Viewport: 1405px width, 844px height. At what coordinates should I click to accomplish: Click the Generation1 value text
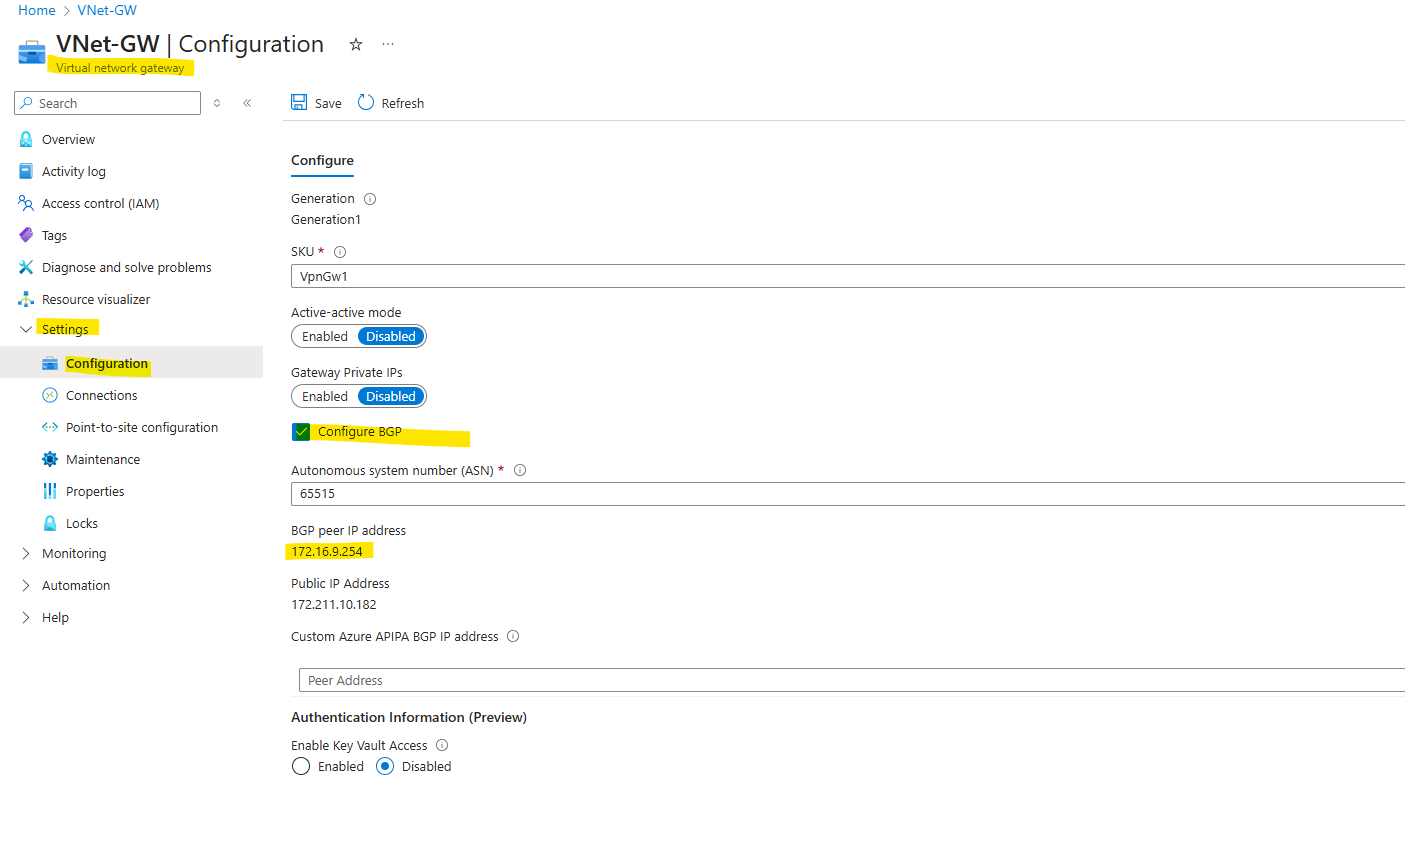[326, 219]
